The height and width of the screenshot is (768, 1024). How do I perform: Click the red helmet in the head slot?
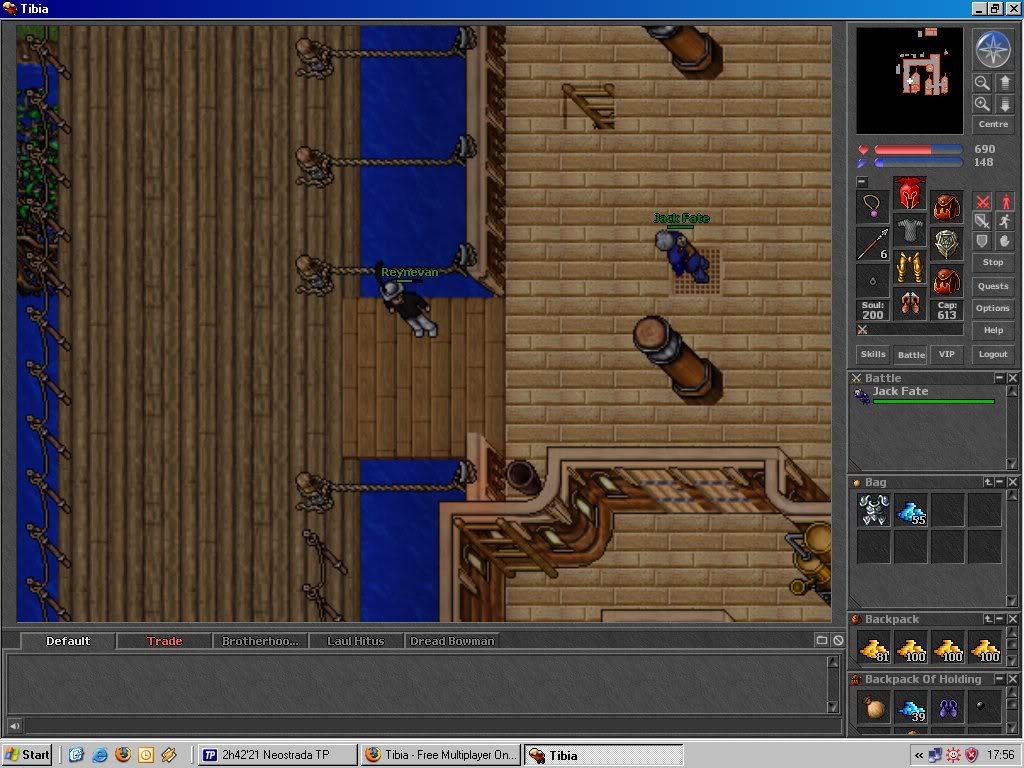909,194
